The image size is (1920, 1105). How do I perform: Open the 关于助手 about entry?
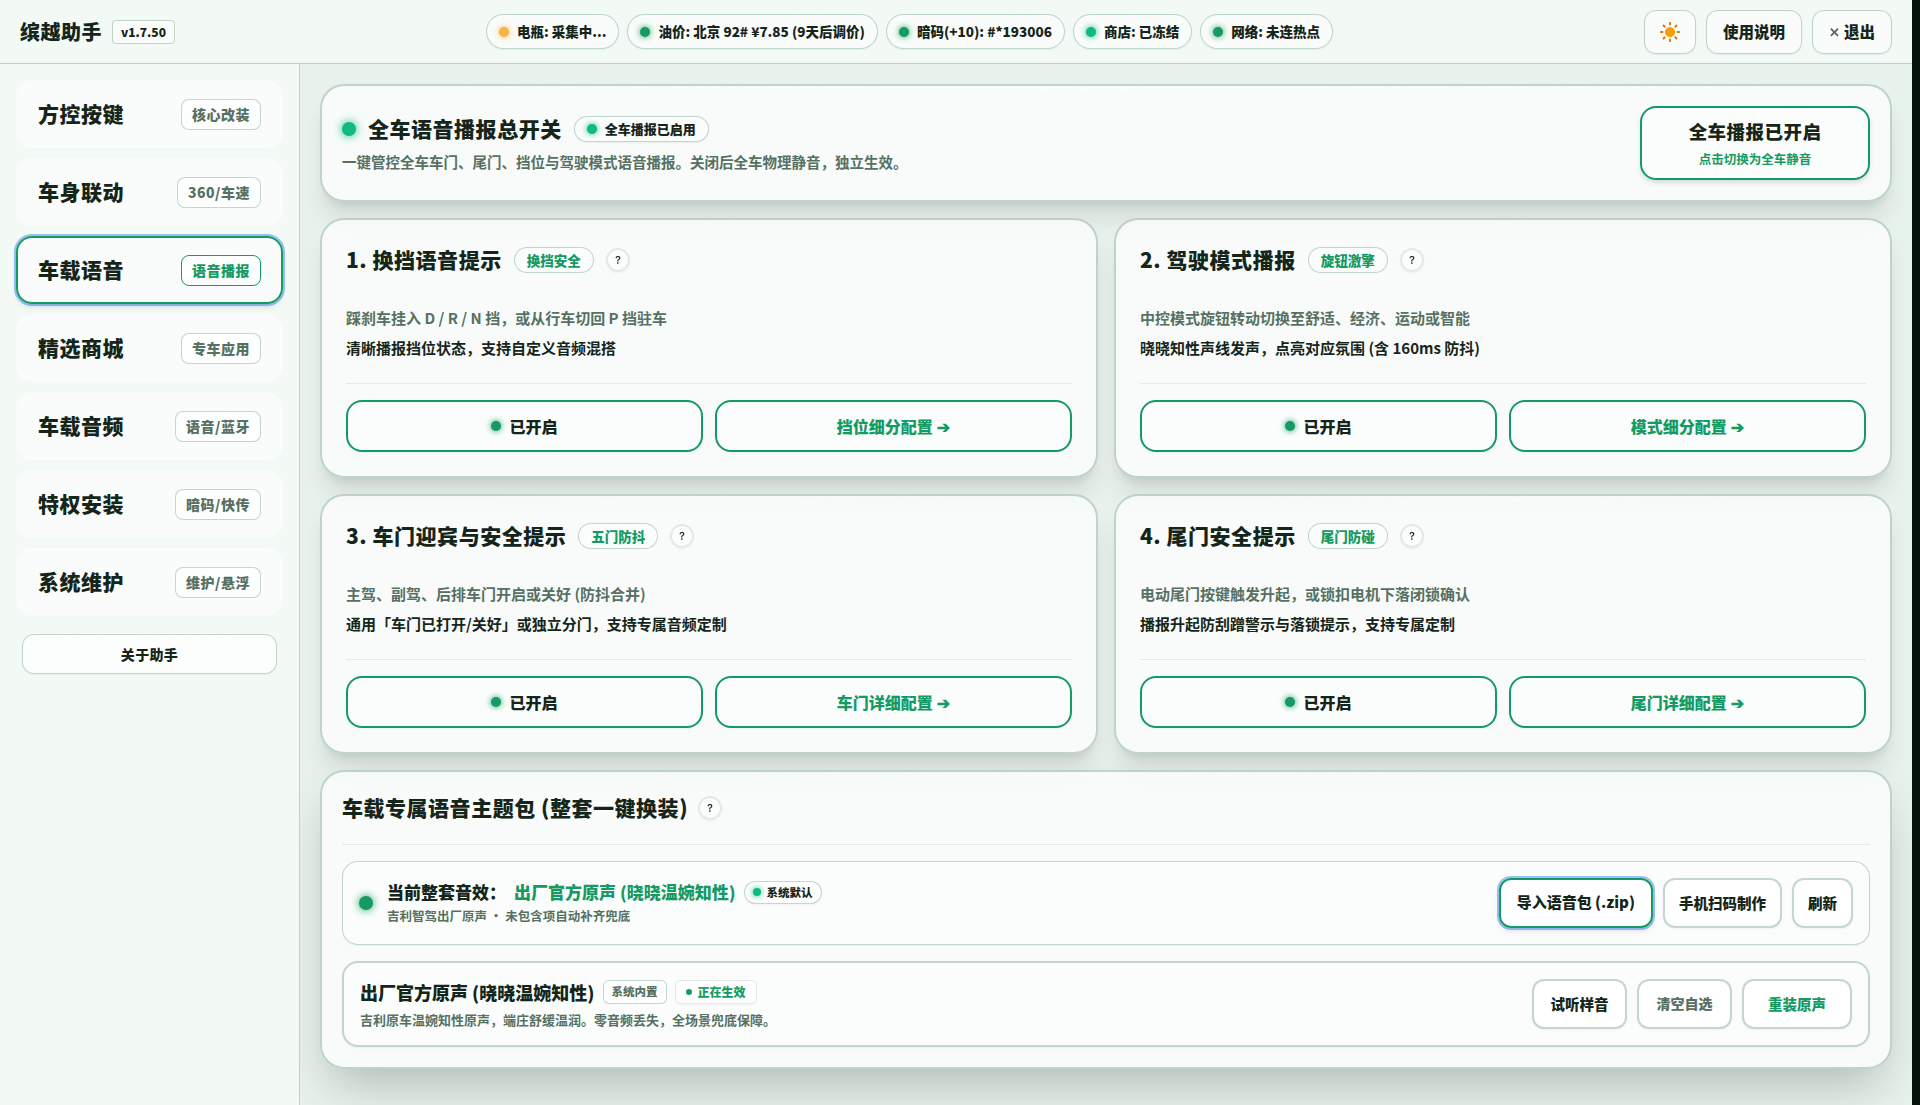[x=149, y=655]
